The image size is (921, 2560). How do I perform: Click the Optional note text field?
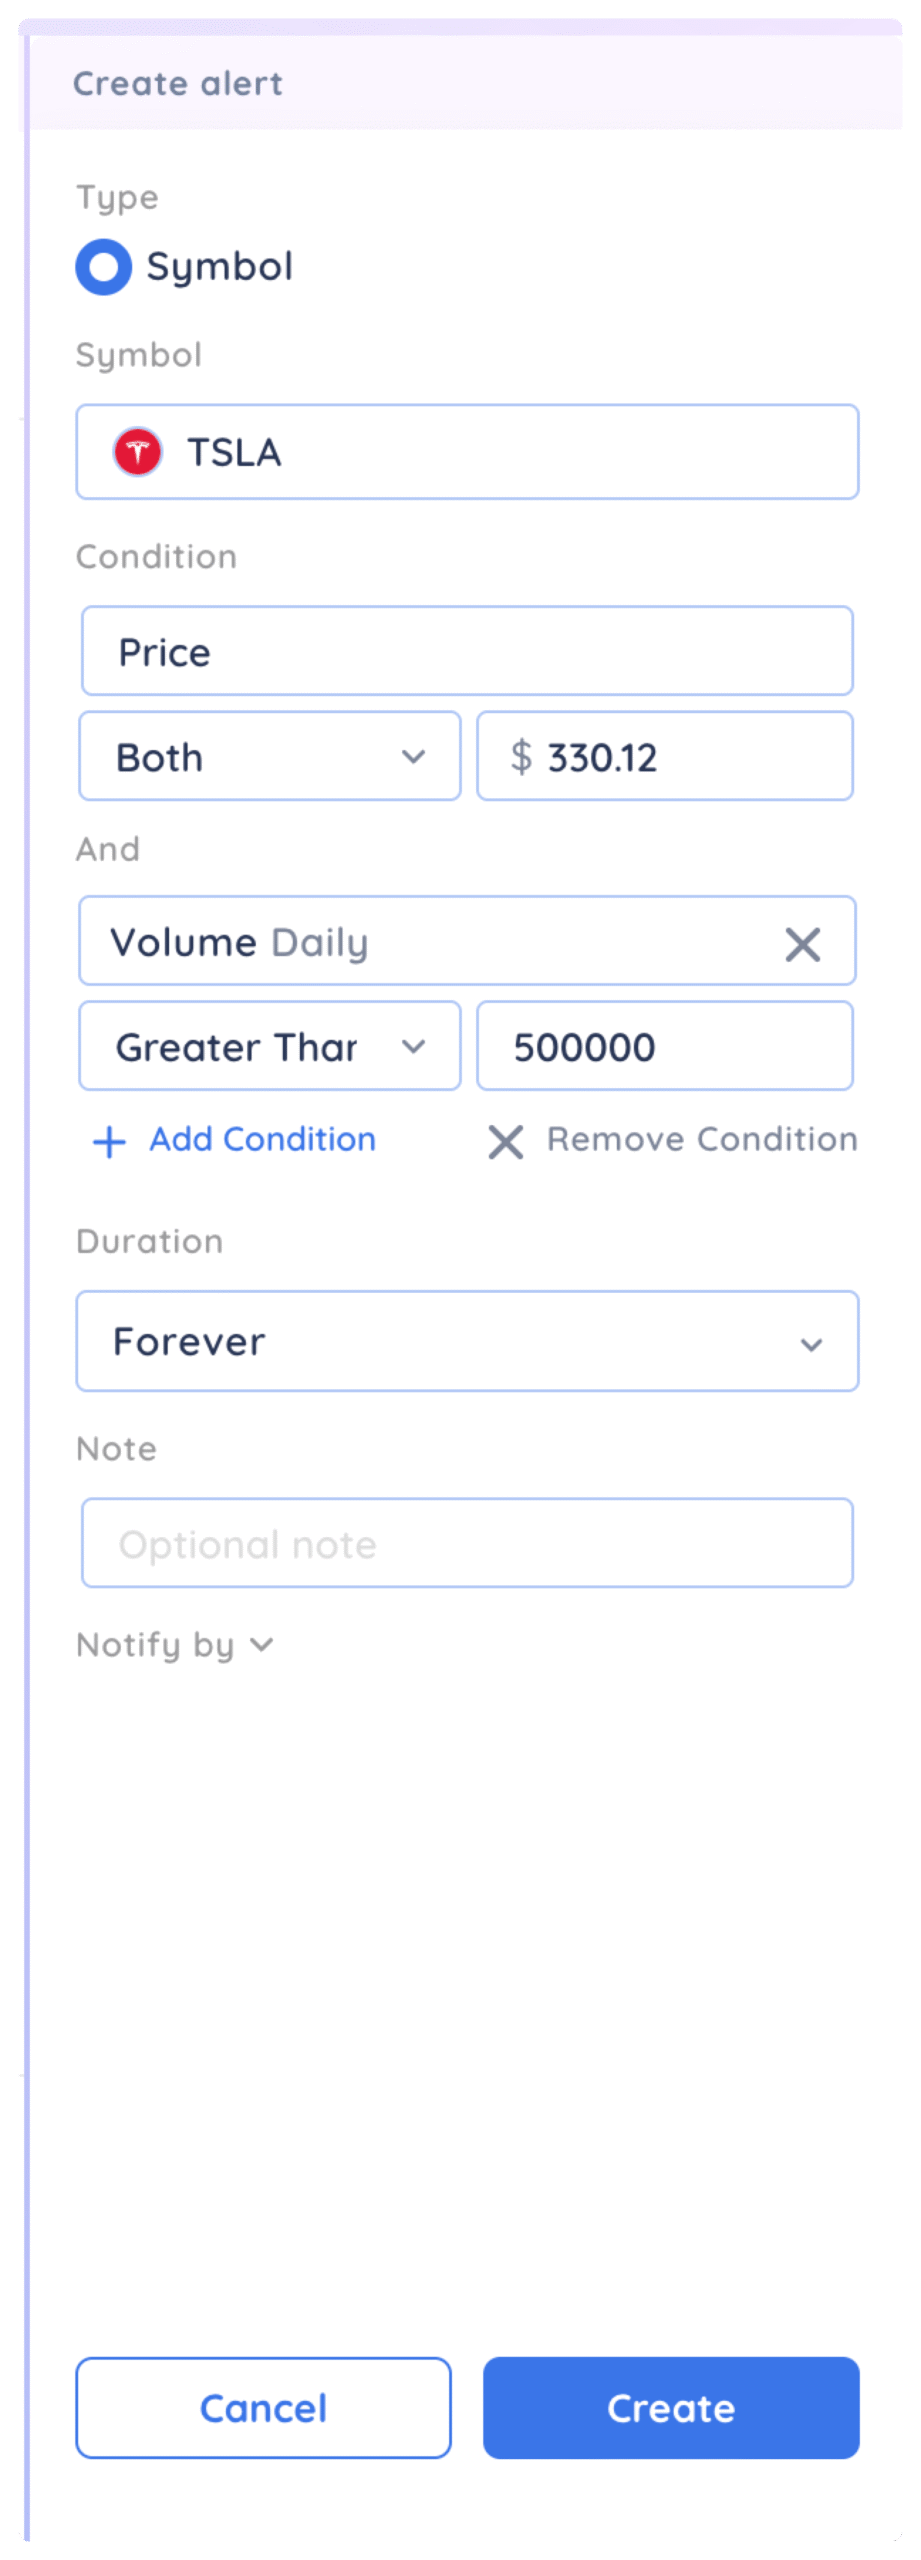pos(467,1543)
